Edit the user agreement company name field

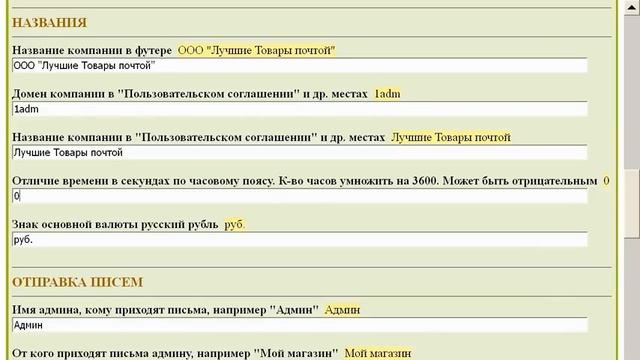pyautogui.click(x=300, y=153)
